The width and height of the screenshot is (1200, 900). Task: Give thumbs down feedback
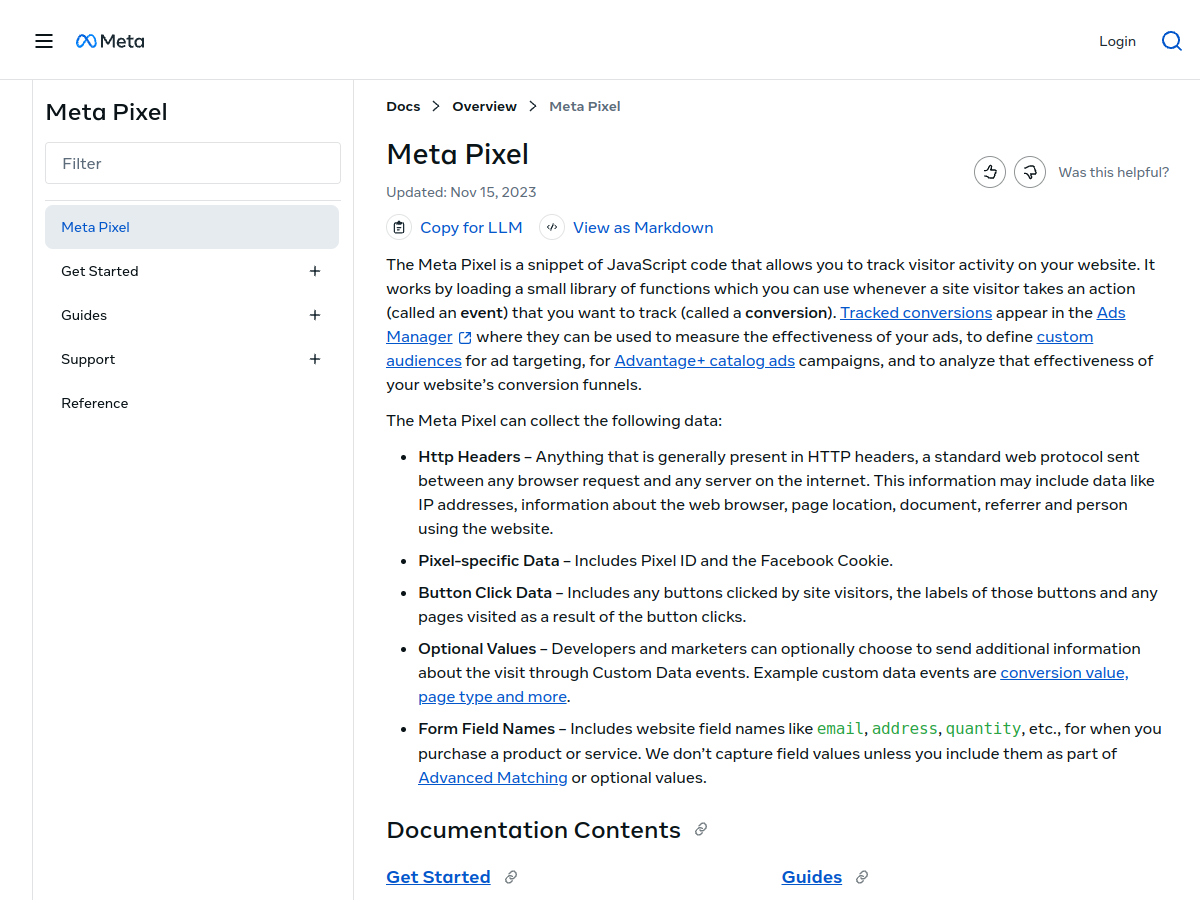click(x=1030, y=172)
